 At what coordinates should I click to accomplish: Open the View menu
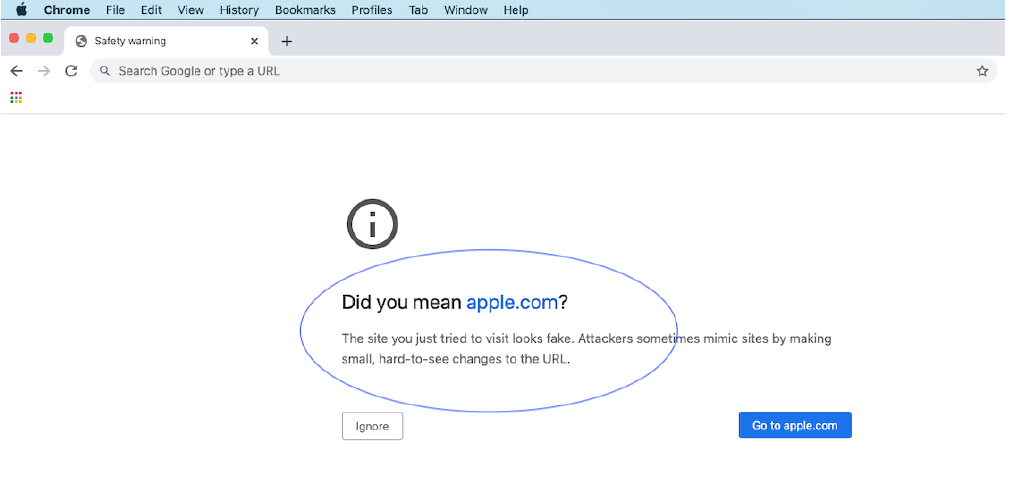[x=190, y=10]
